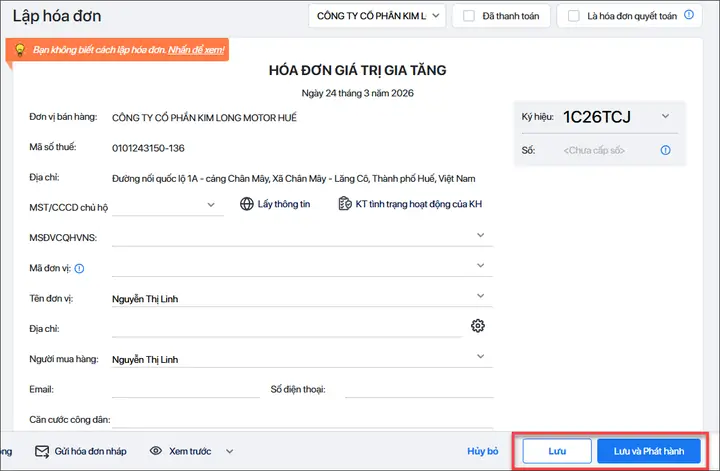The height and width of the screenshot is (471, 720).
Task: Click info icon beside Chưa cấp số
Action: click(x=665, y=150)
